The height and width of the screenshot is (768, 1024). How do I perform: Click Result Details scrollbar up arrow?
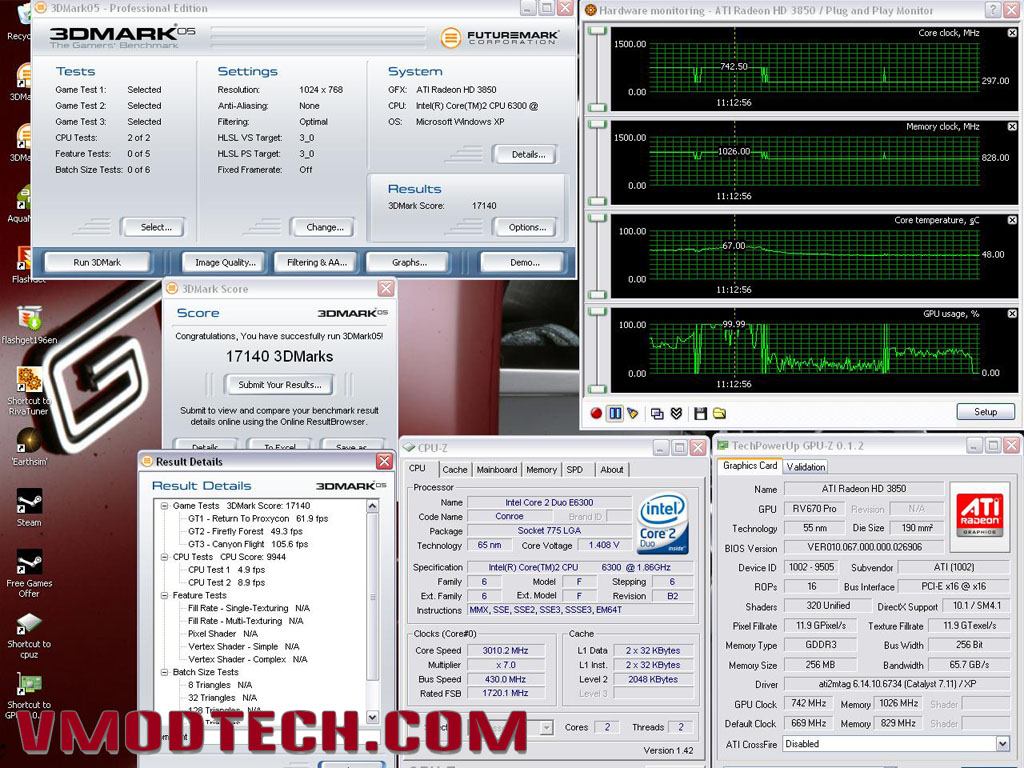point(372,505)
